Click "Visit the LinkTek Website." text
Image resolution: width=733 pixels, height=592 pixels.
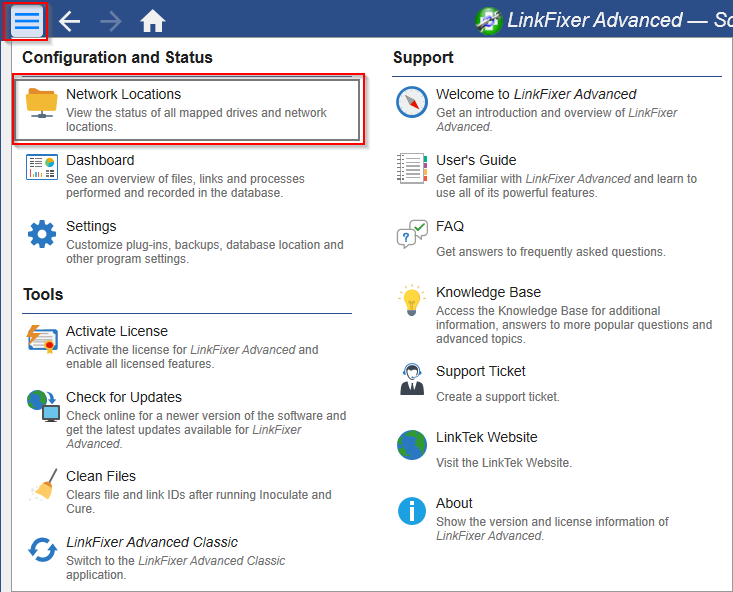pos(504,462)
